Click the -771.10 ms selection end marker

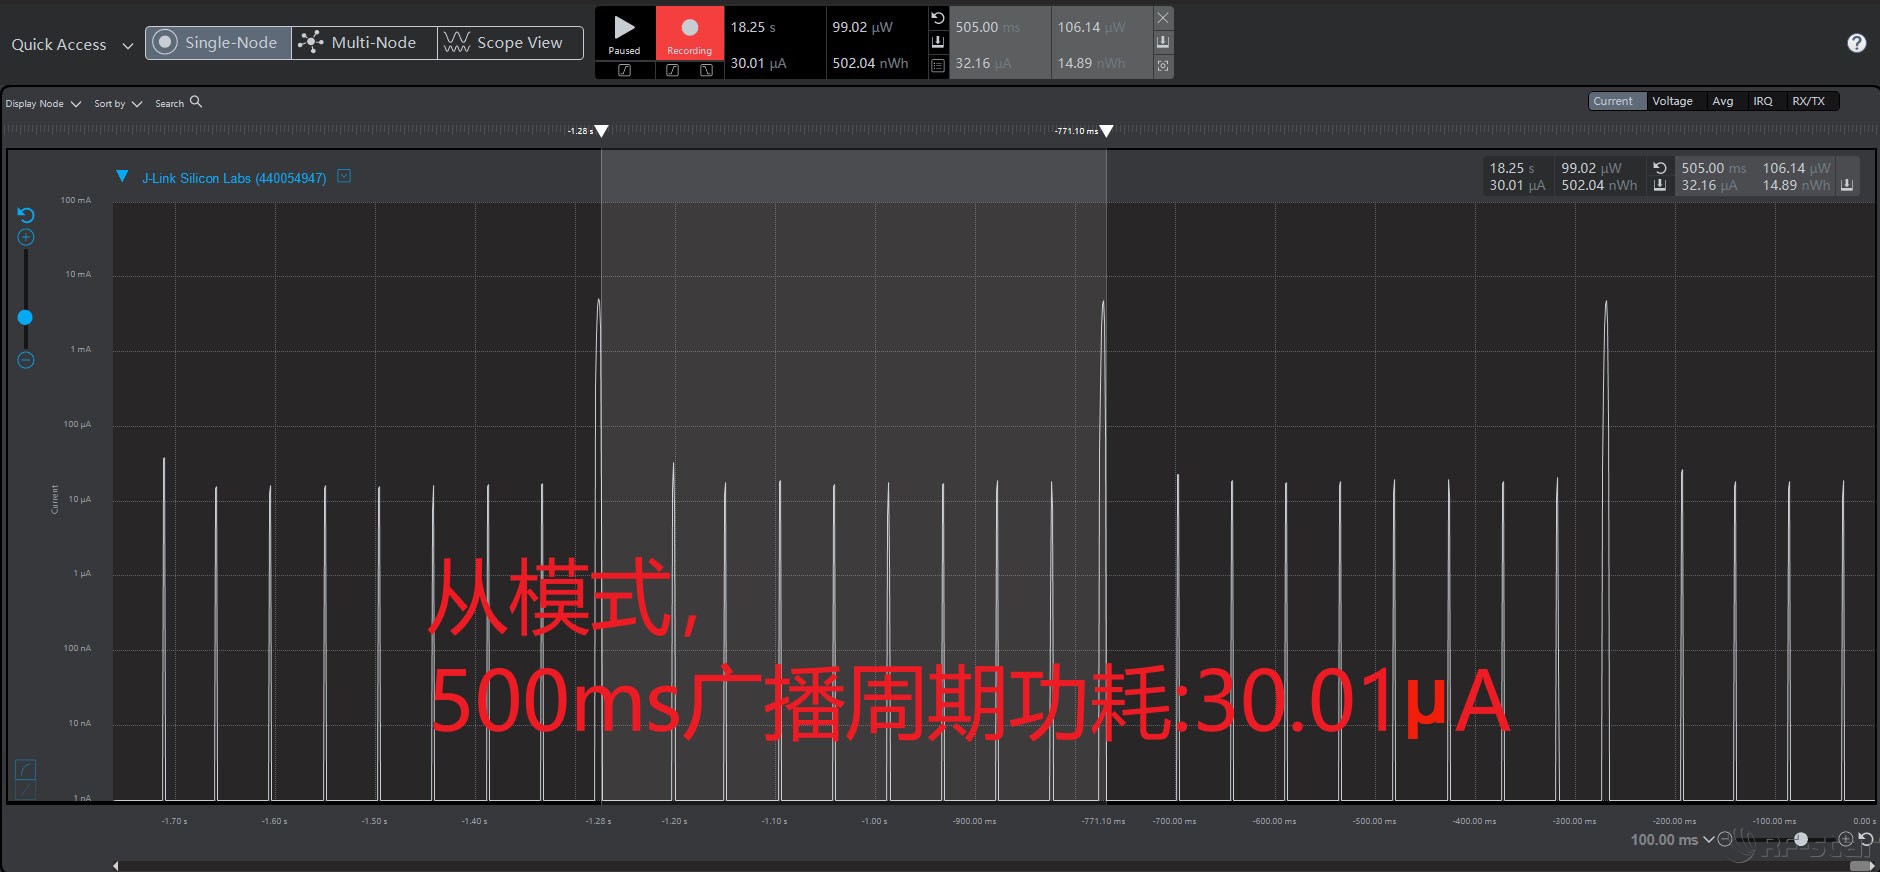click(1106, 131)
